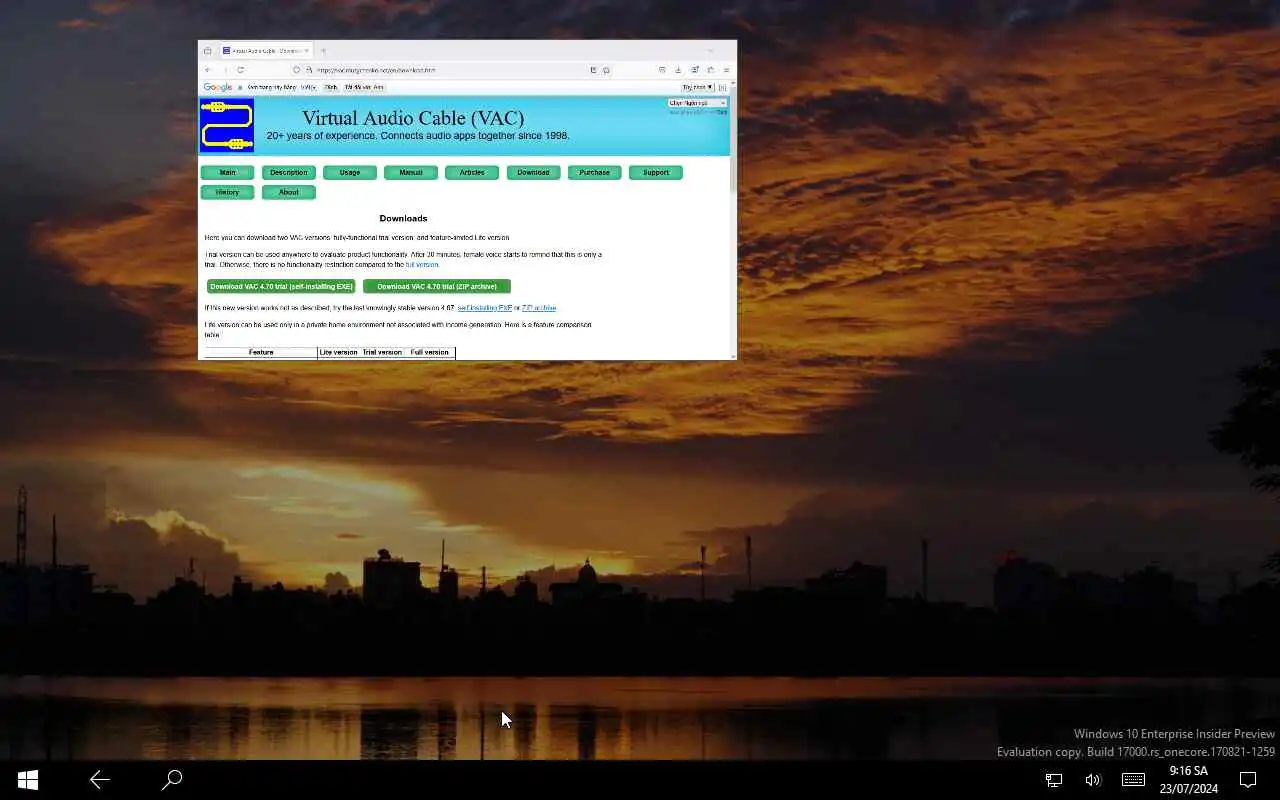Download VAC 4.70 trial self-installing EXE
The height and width of the screenshot is (800, 1280).
[281, 286]
